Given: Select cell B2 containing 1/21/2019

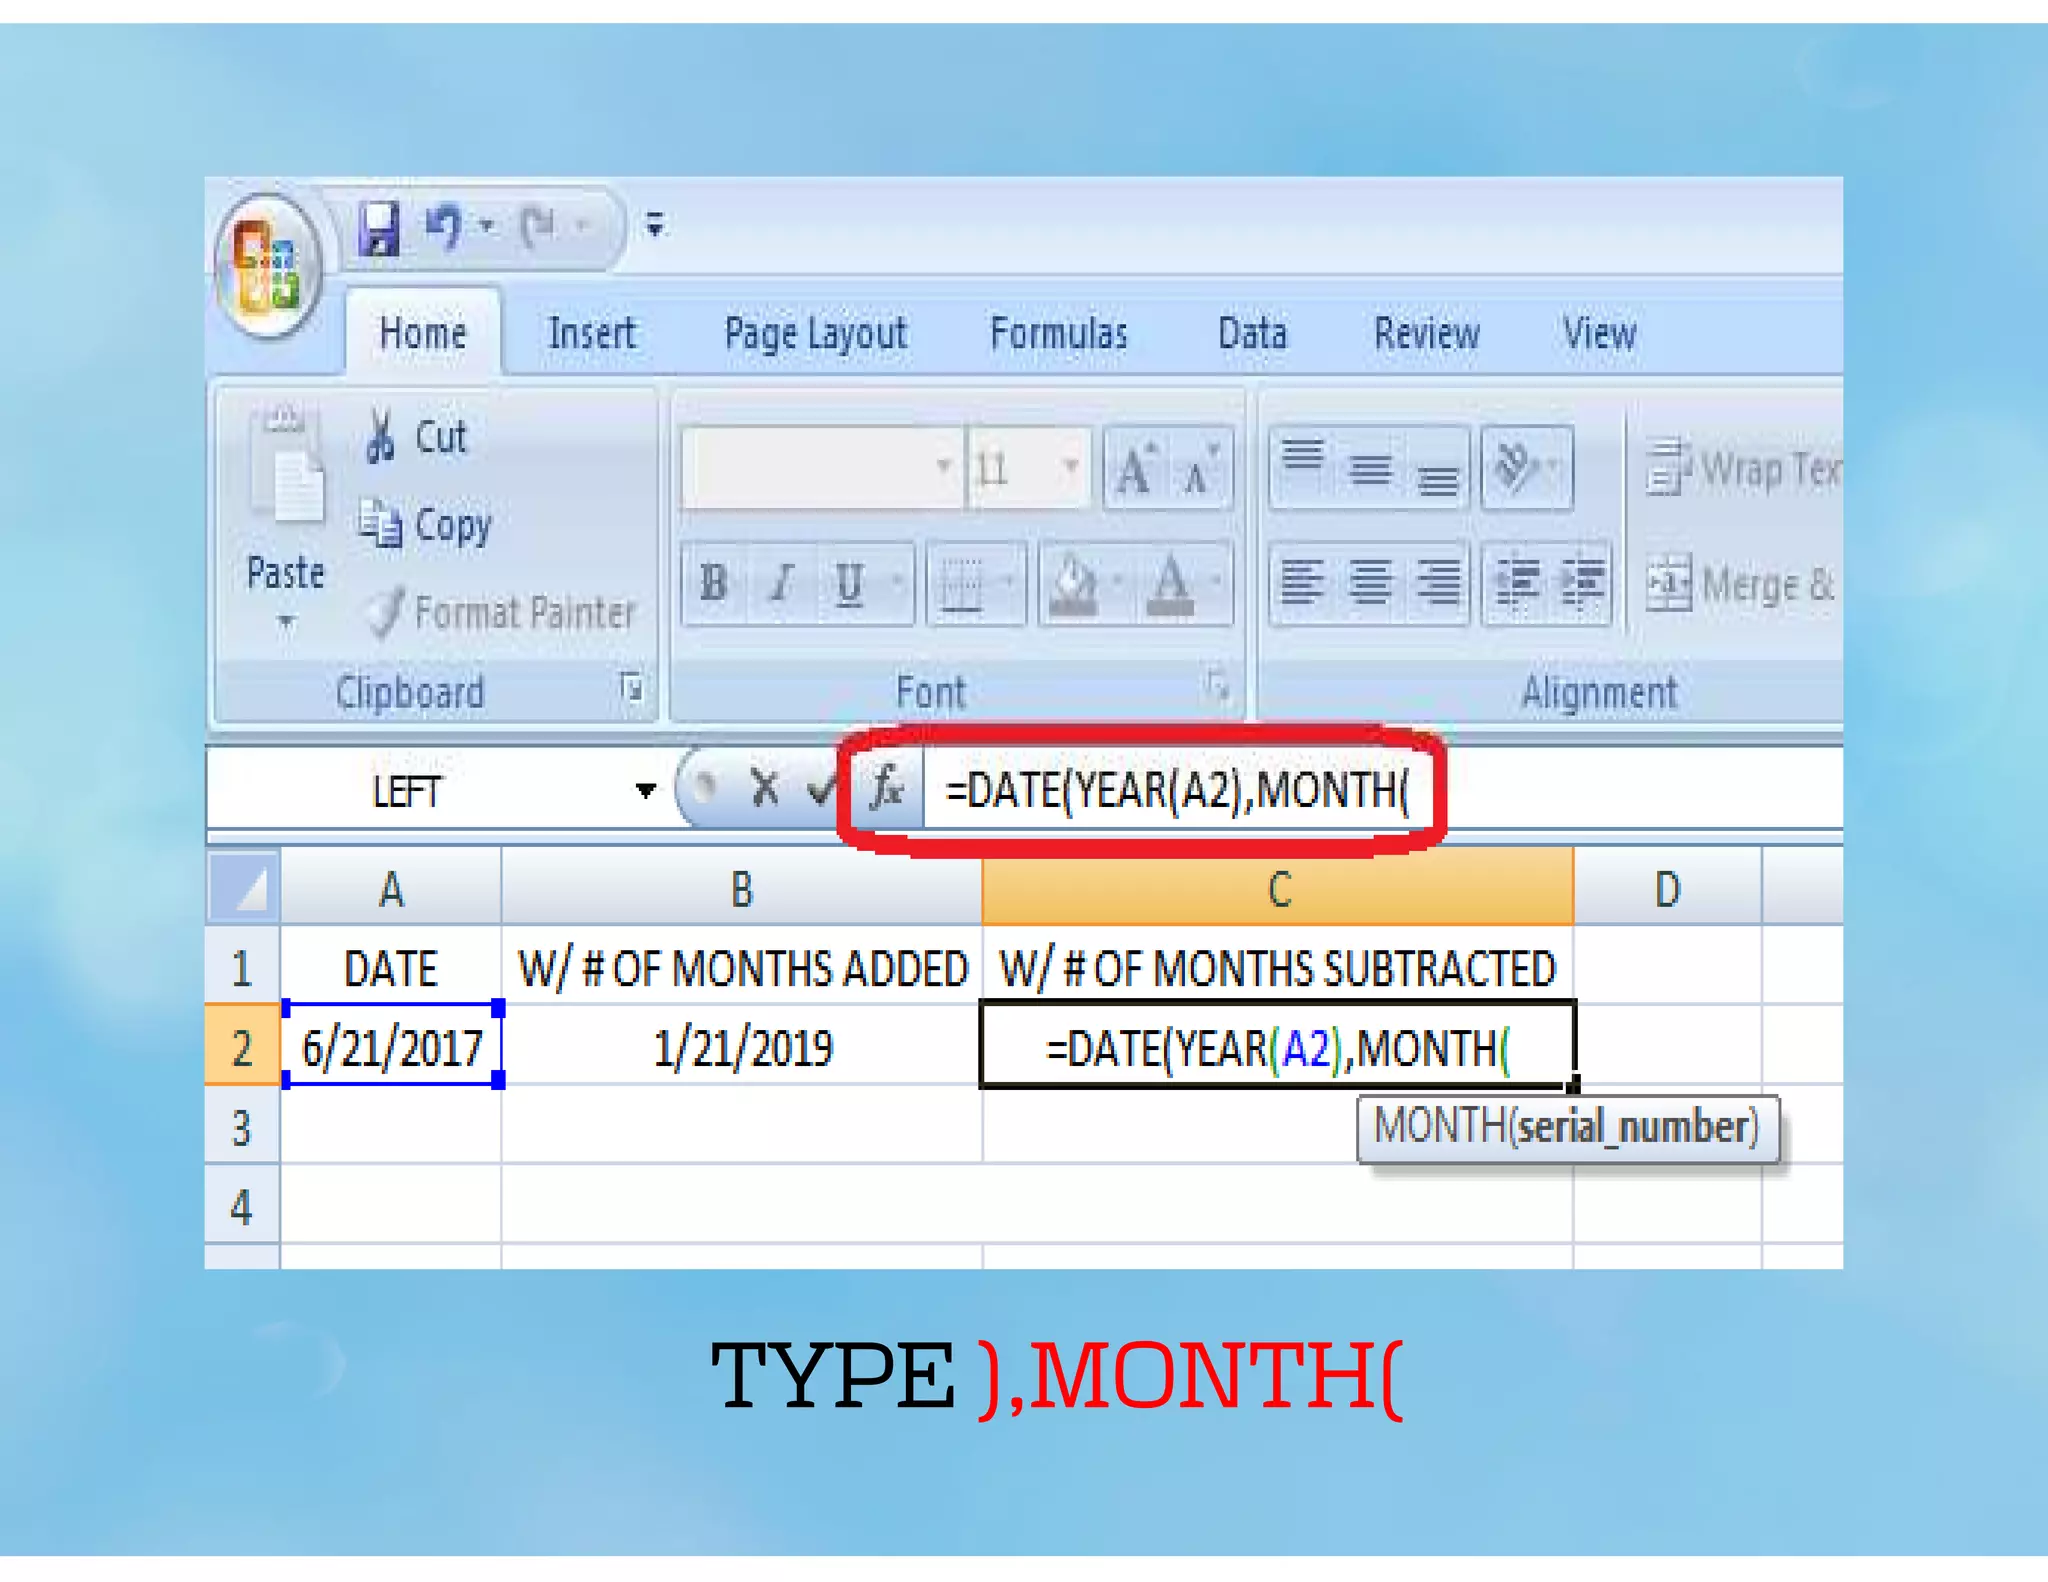Looking at the screenshot, I should pyautogui.click(x=742, y=1048).
